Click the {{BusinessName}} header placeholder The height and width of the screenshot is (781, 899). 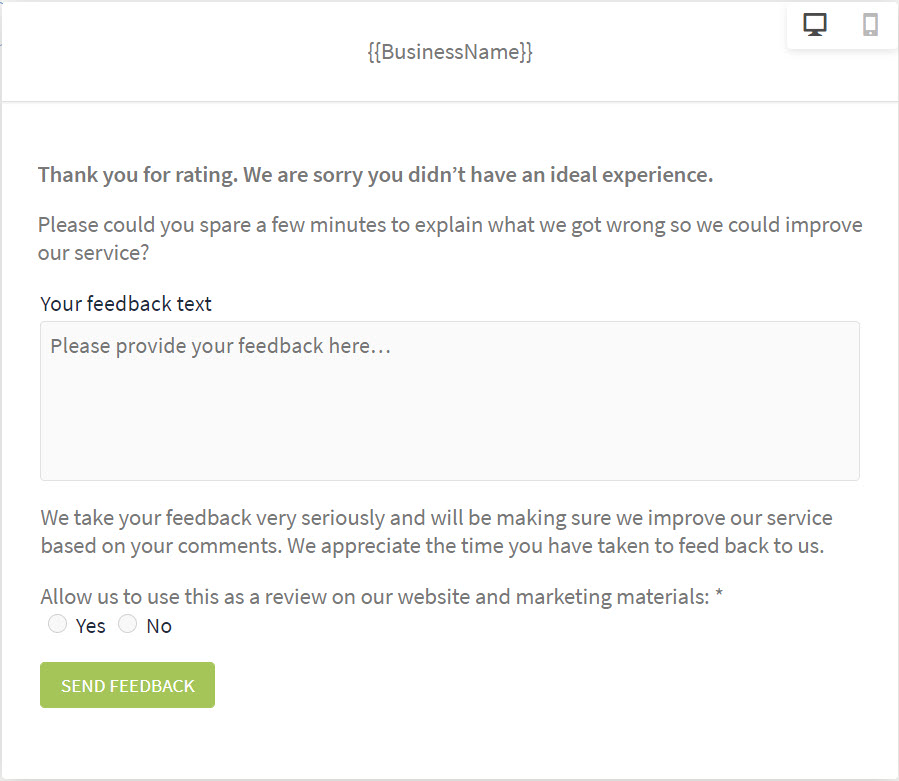point(450,52)
